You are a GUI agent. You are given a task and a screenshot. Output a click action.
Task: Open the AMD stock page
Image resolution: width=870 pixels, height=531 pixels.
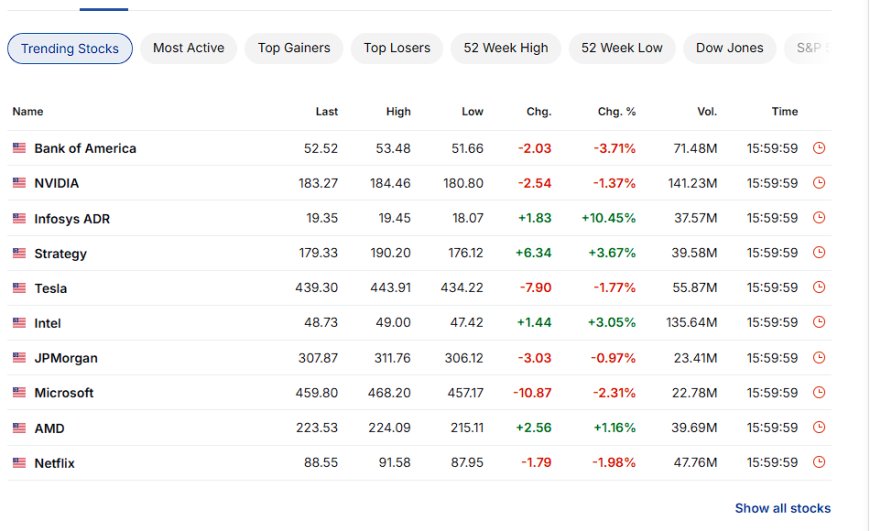point(49,428)
